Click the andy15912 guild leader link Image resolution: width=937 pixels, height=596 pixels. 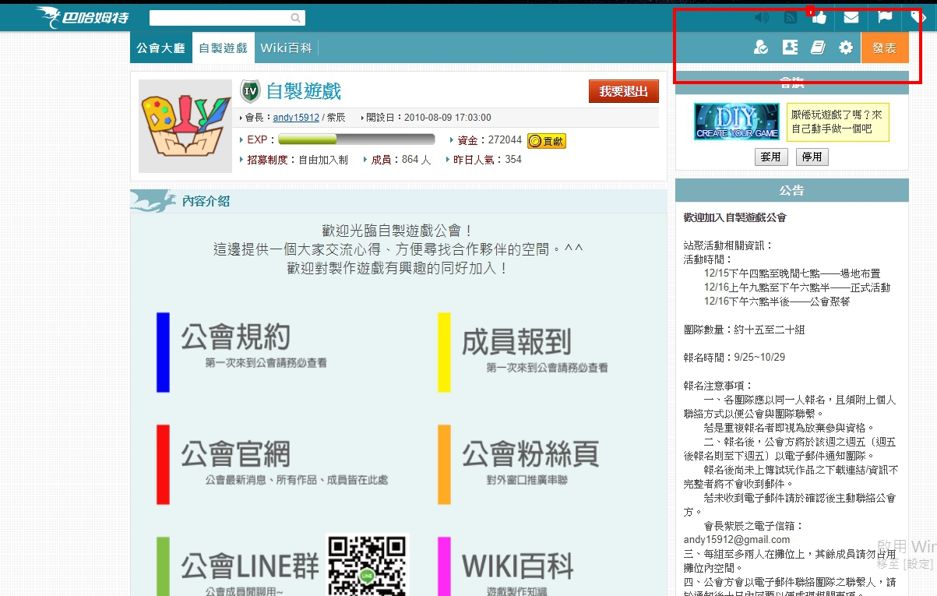point(295,118)
